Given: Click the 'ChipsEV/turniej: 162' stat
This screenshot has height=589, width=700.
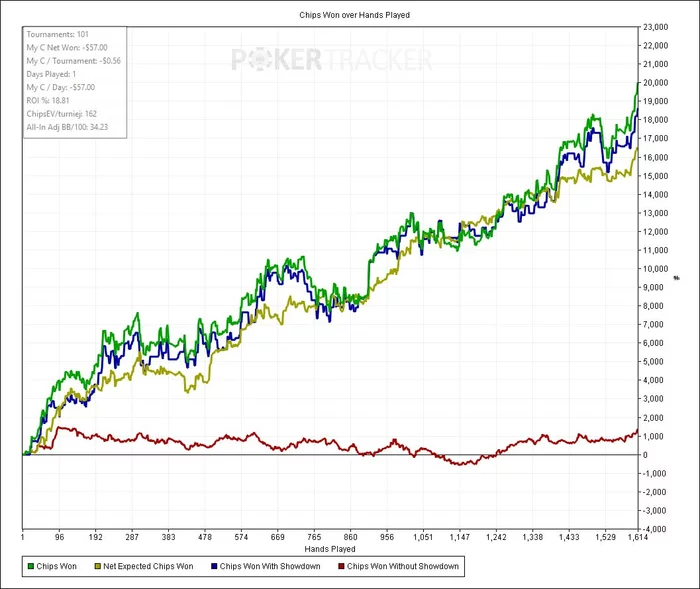Looking at the screenshot, I should [62, 114].
